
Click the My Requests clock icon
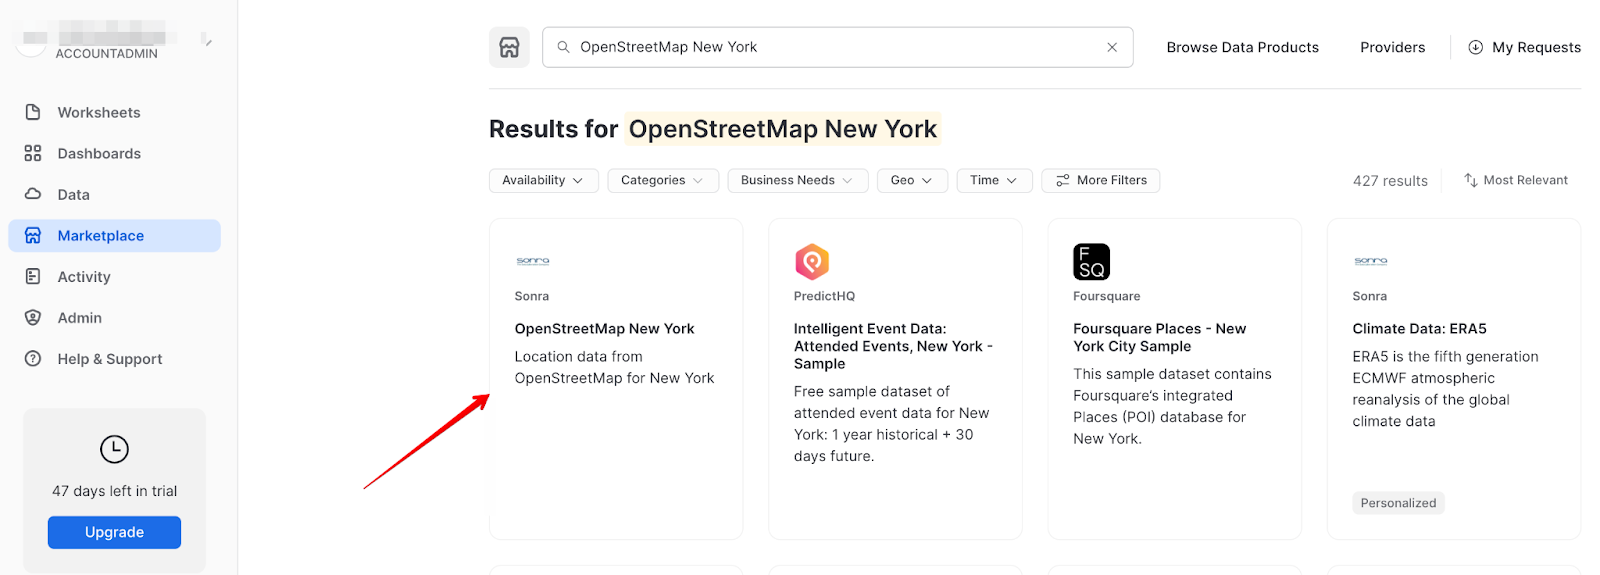(x=1475, y=47)
